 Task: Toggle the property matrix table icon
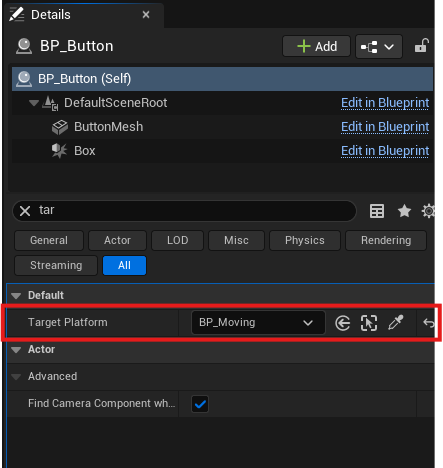click(x=377, y=211)
